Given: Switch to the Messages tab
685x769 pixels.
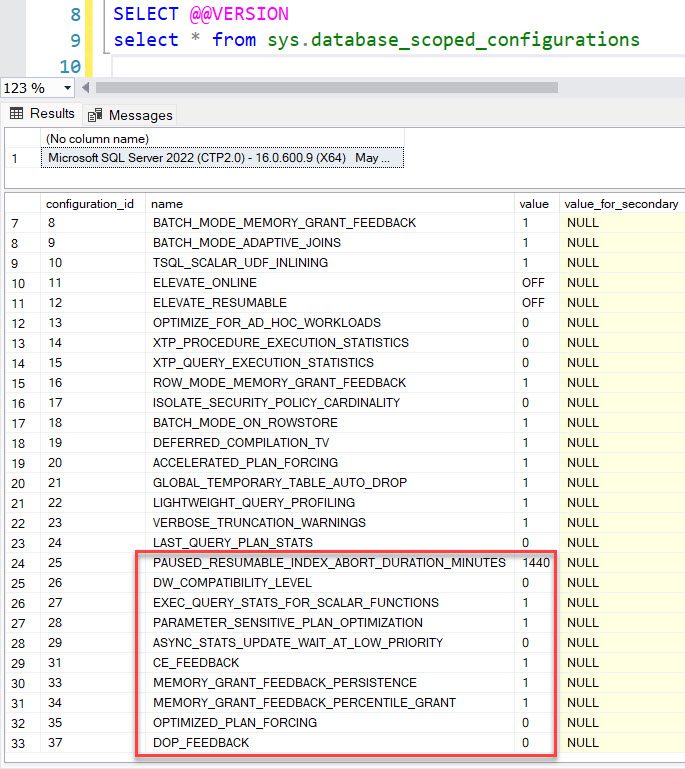Looking at the screenshot, I should tap(130, 115).
